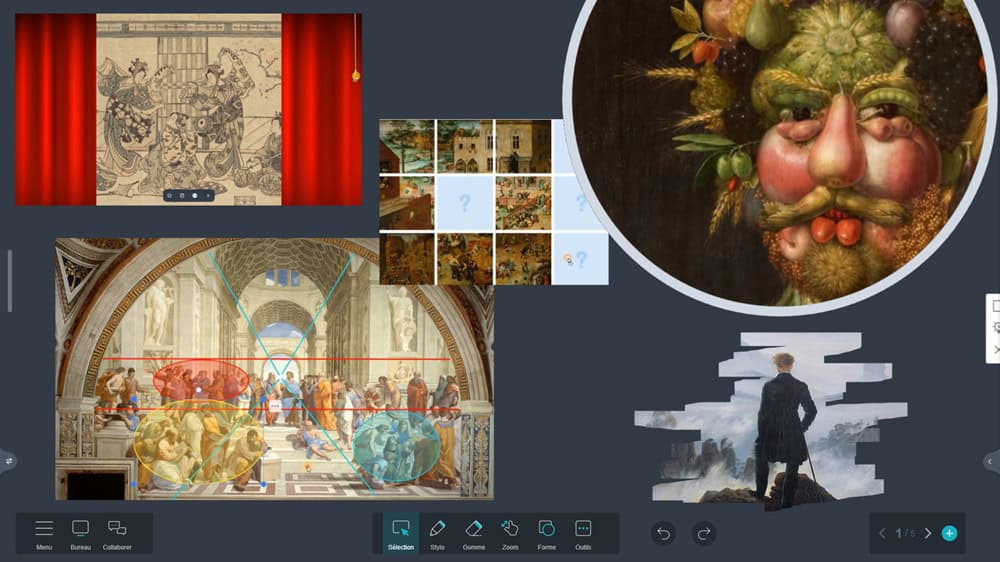Viewport: 1000px width, 562px height.
Task: Click the left edge swap arrows tab
Action: [x=8, y=461]
